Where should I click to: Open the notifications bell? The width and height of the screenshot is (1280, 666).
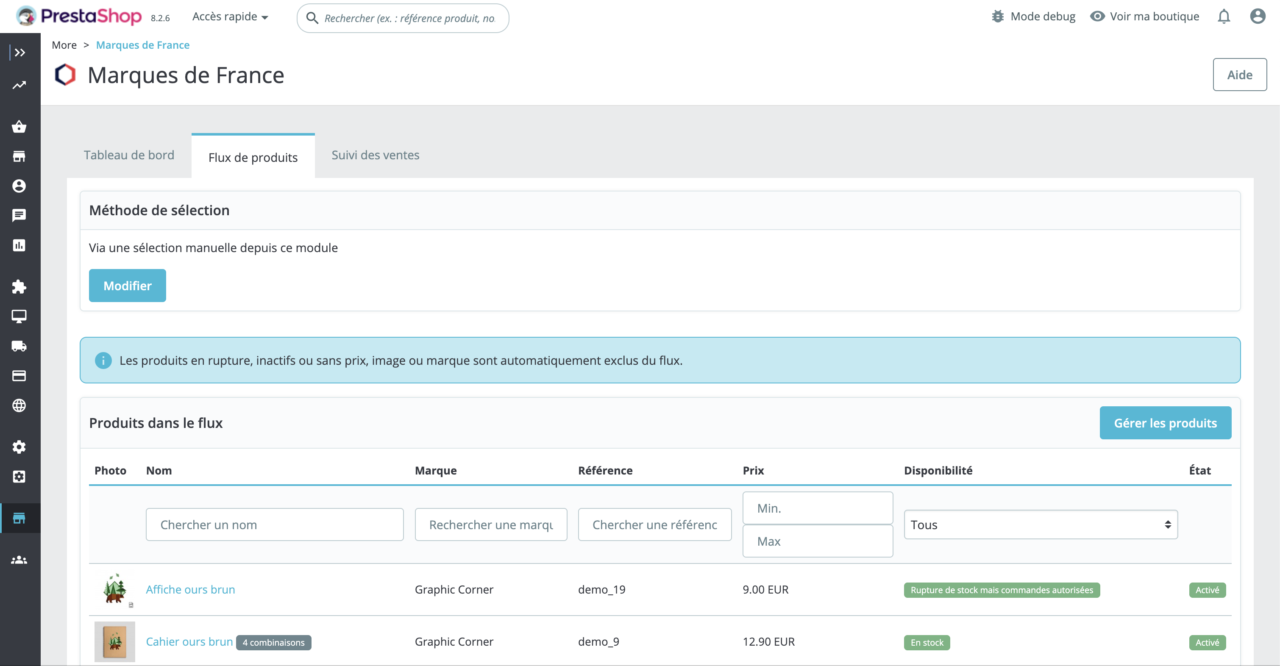[1224, 17]
